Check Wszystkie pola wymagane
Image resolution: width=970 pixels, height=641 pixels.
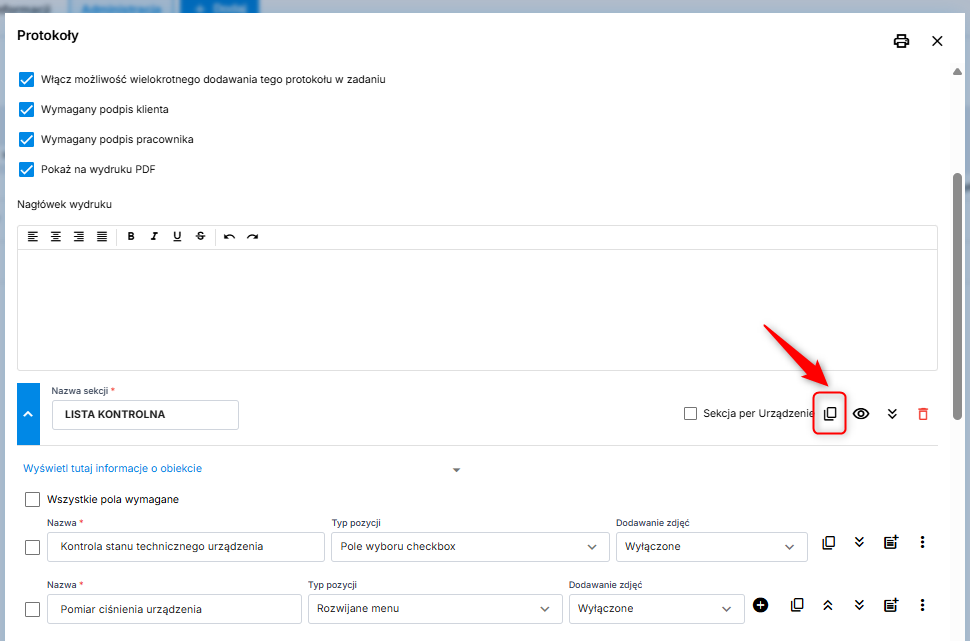tap(33, 499)
